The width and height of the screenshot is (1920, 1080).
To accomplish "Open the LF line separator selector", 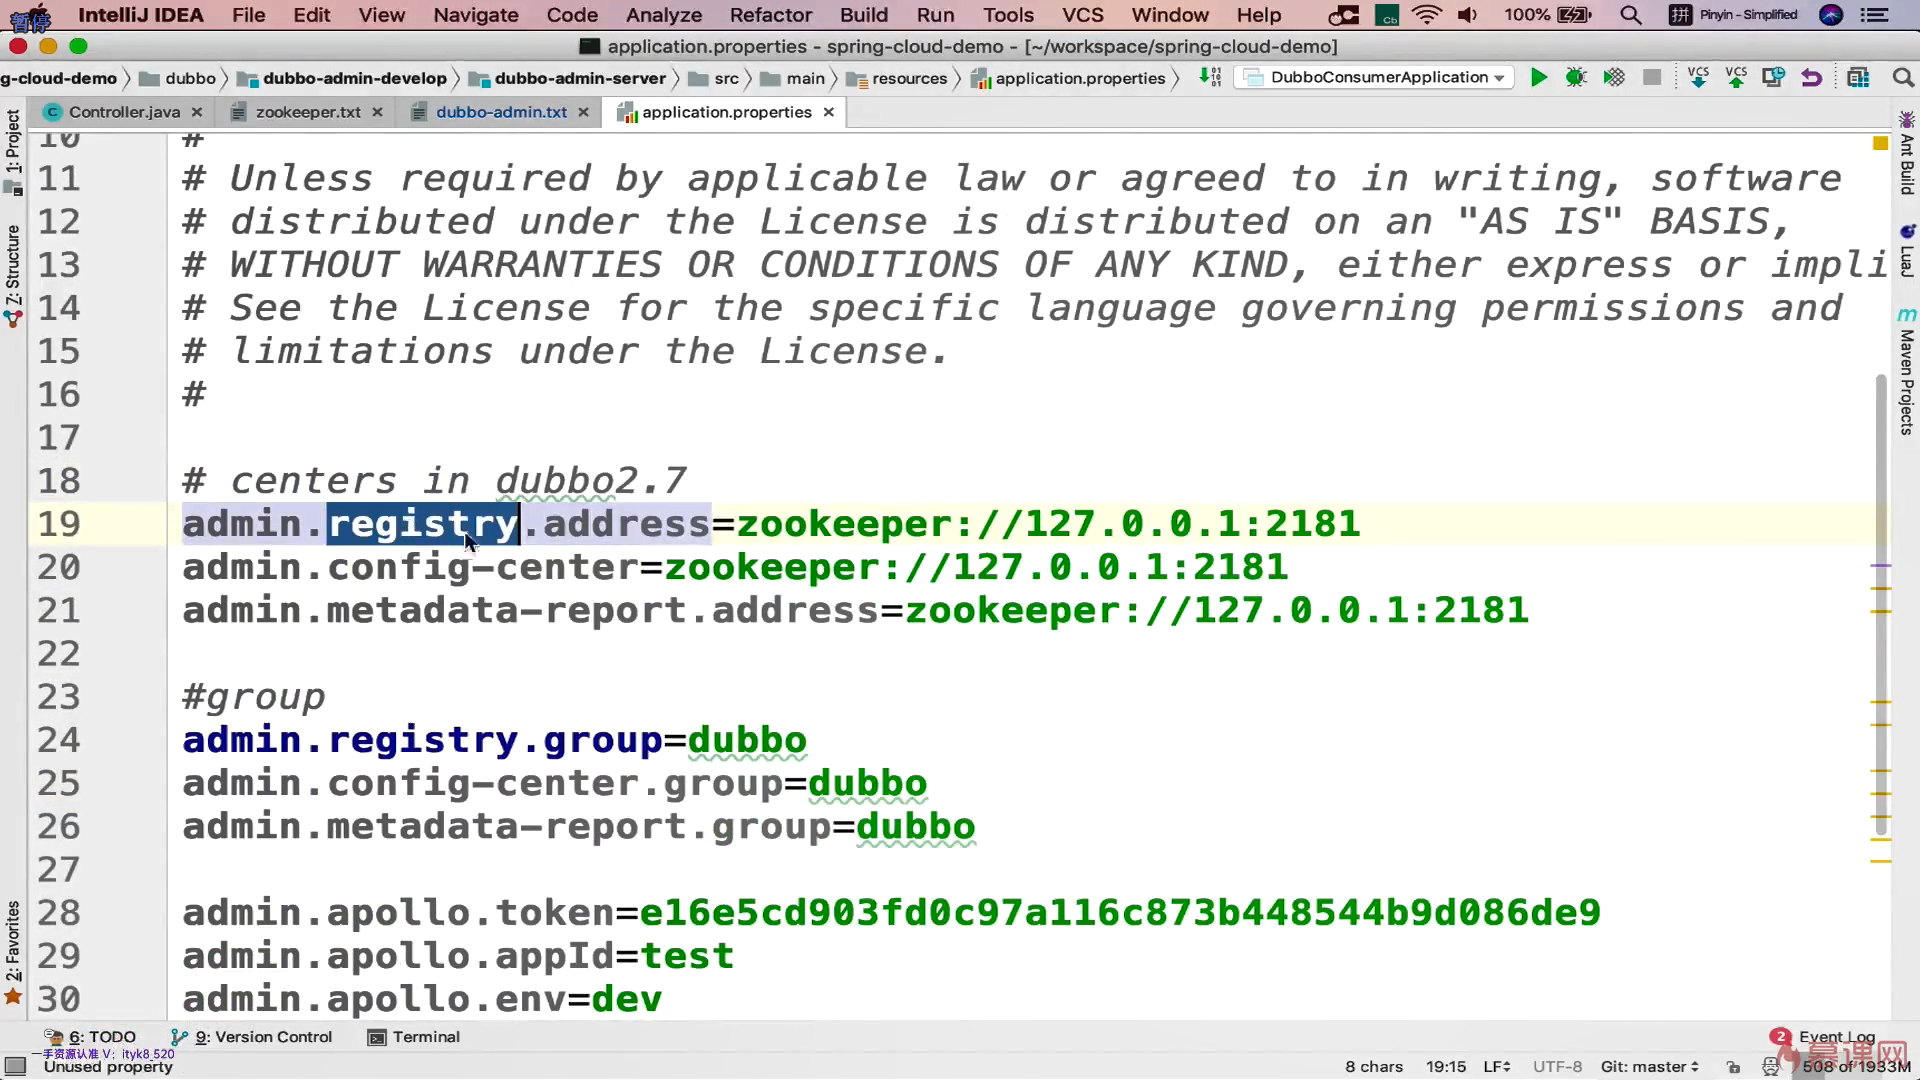I will [1496, 1067].
